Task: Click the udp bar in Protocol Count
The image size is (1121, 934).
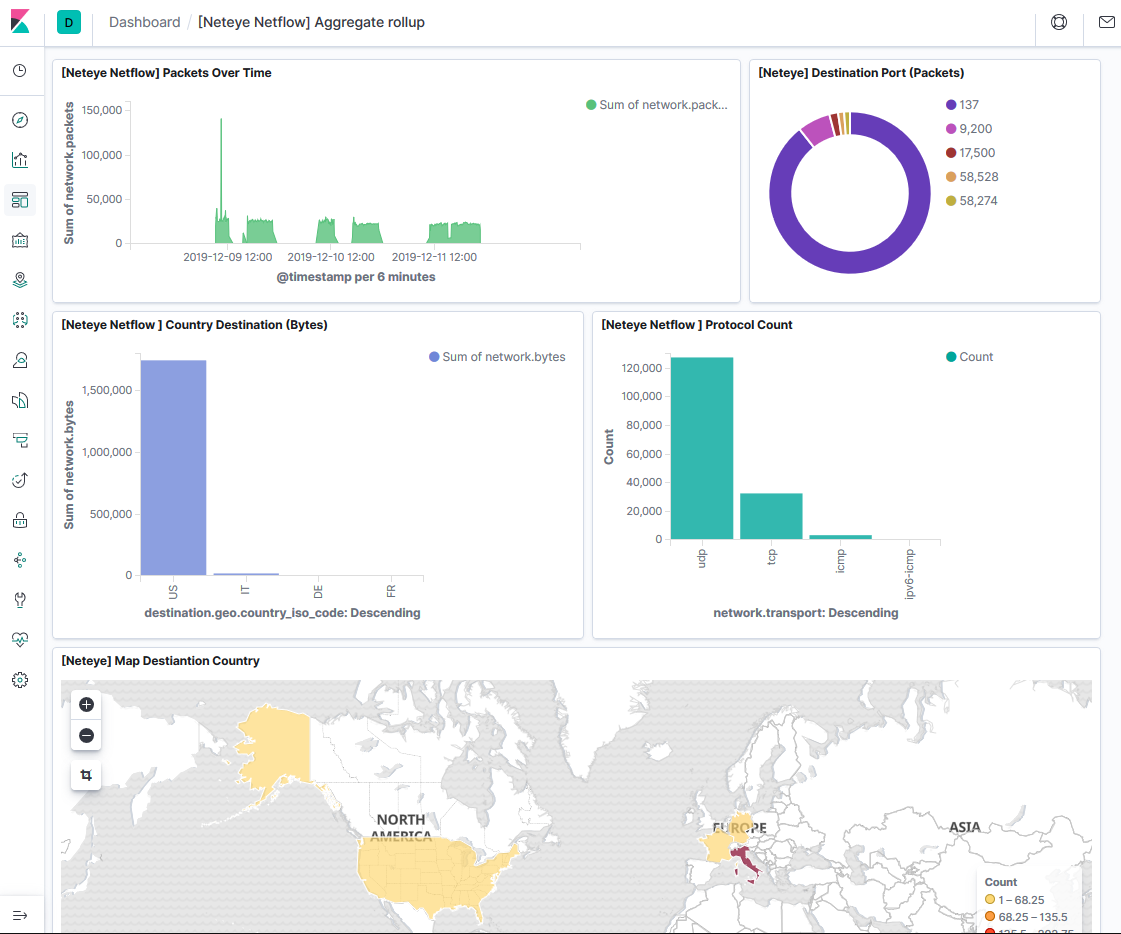Action: pos(702,450)
